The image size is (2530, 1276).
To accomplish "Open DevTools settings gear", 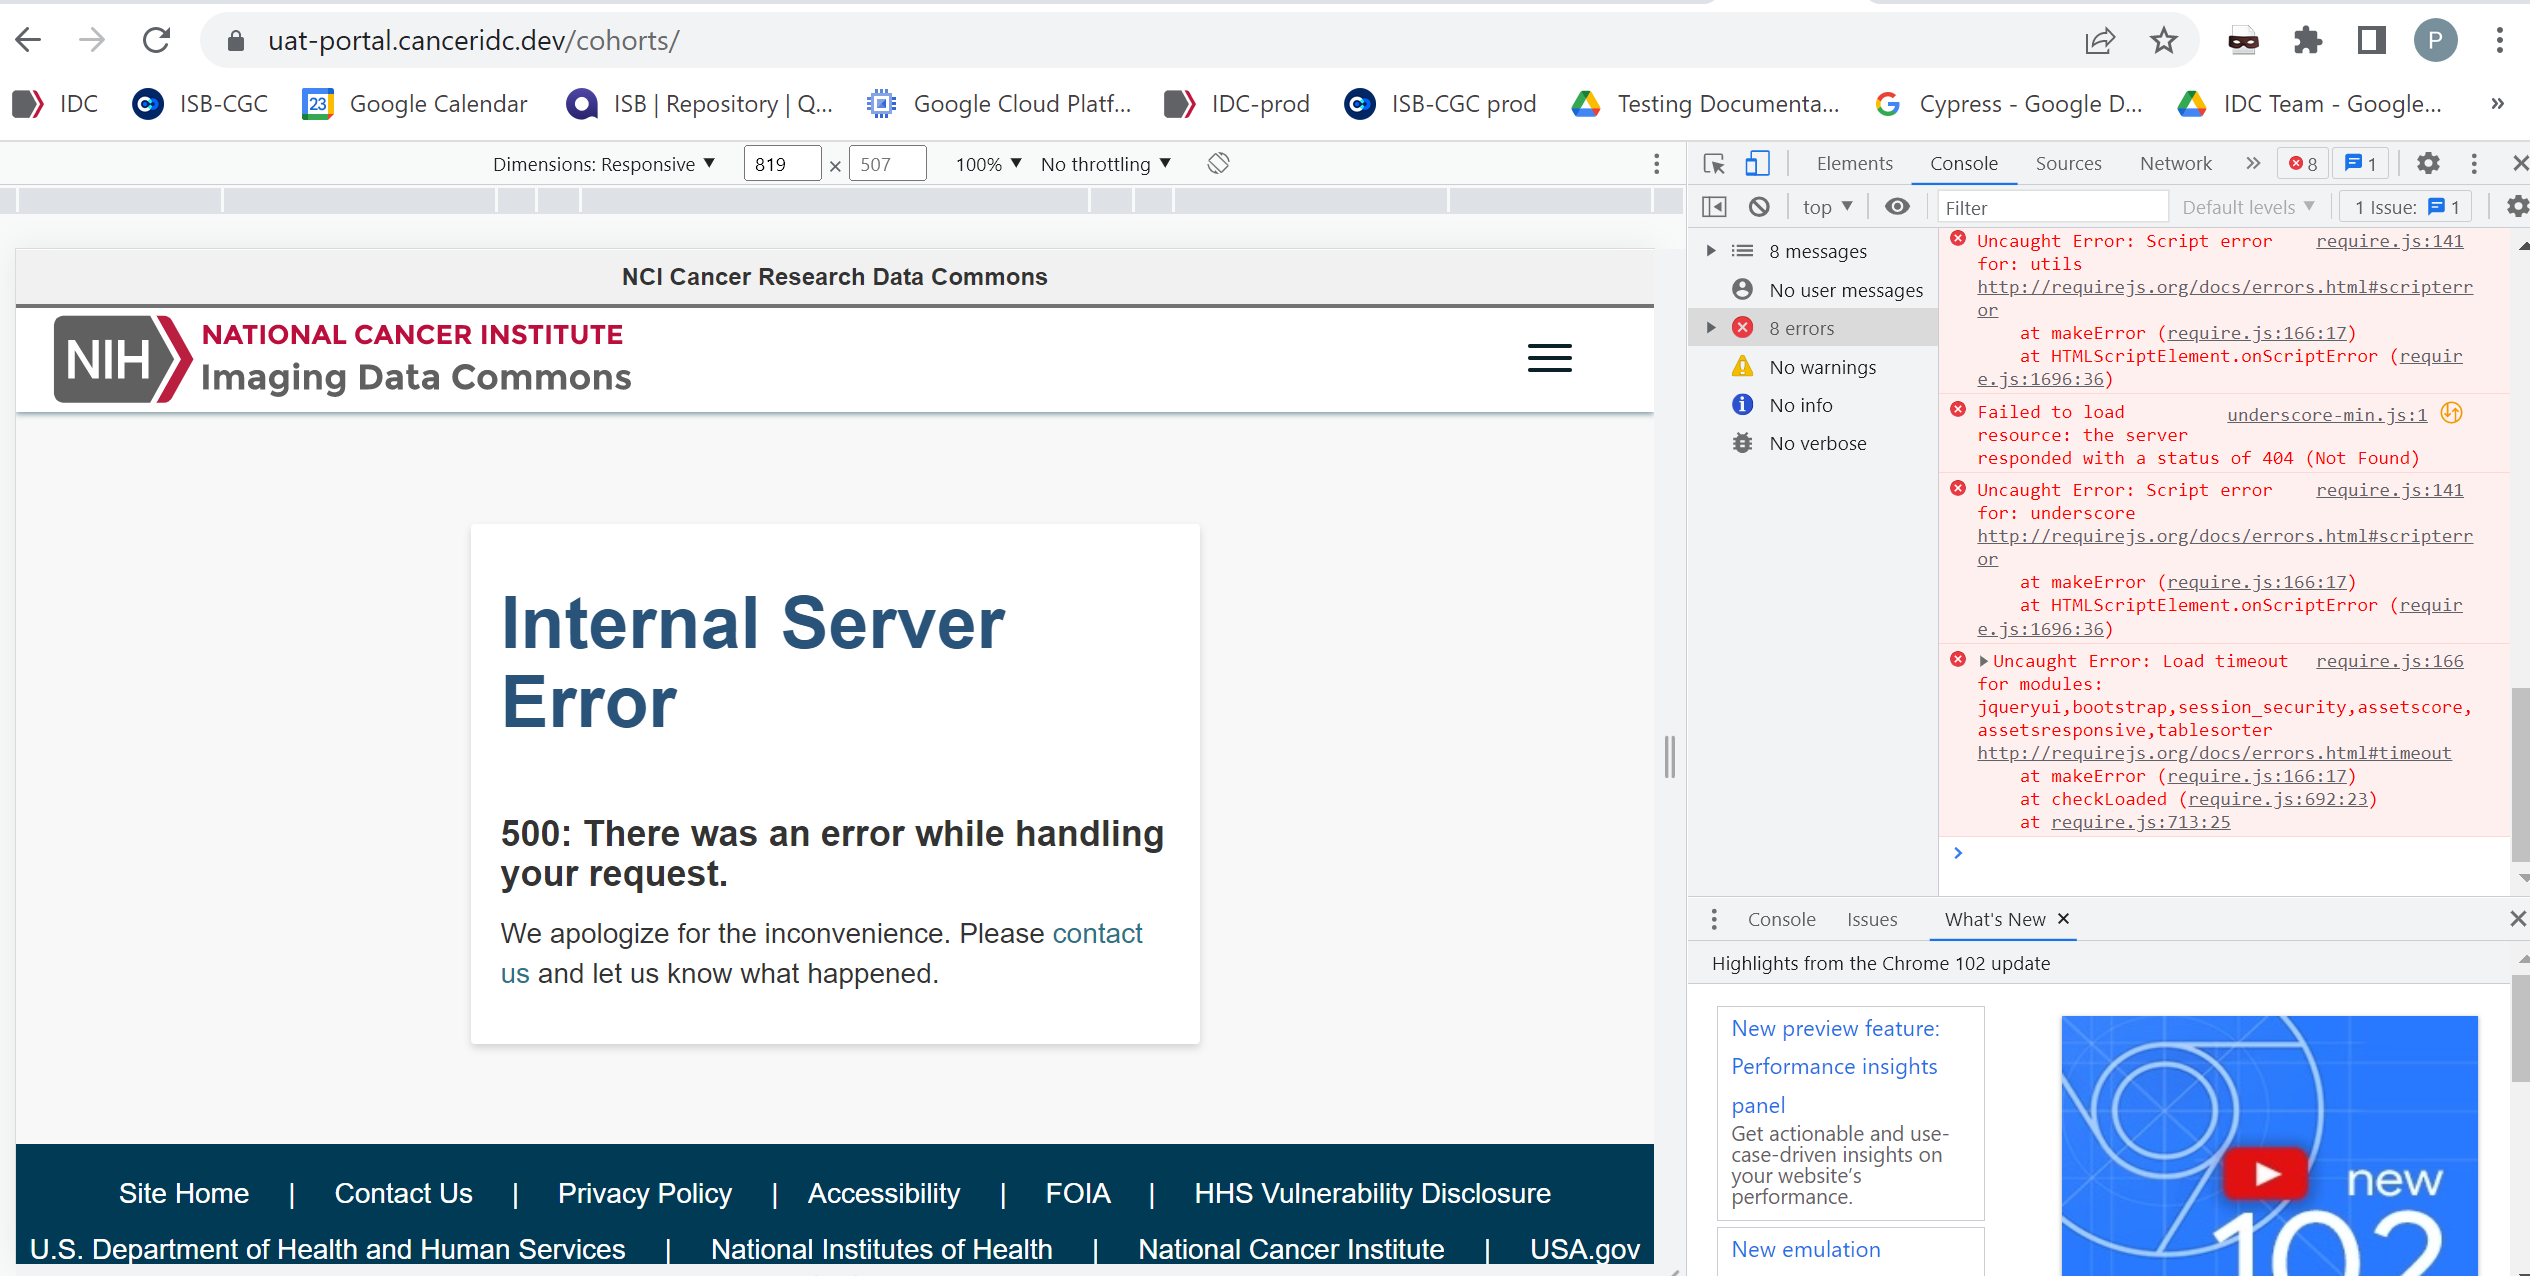I will 2428,163.
